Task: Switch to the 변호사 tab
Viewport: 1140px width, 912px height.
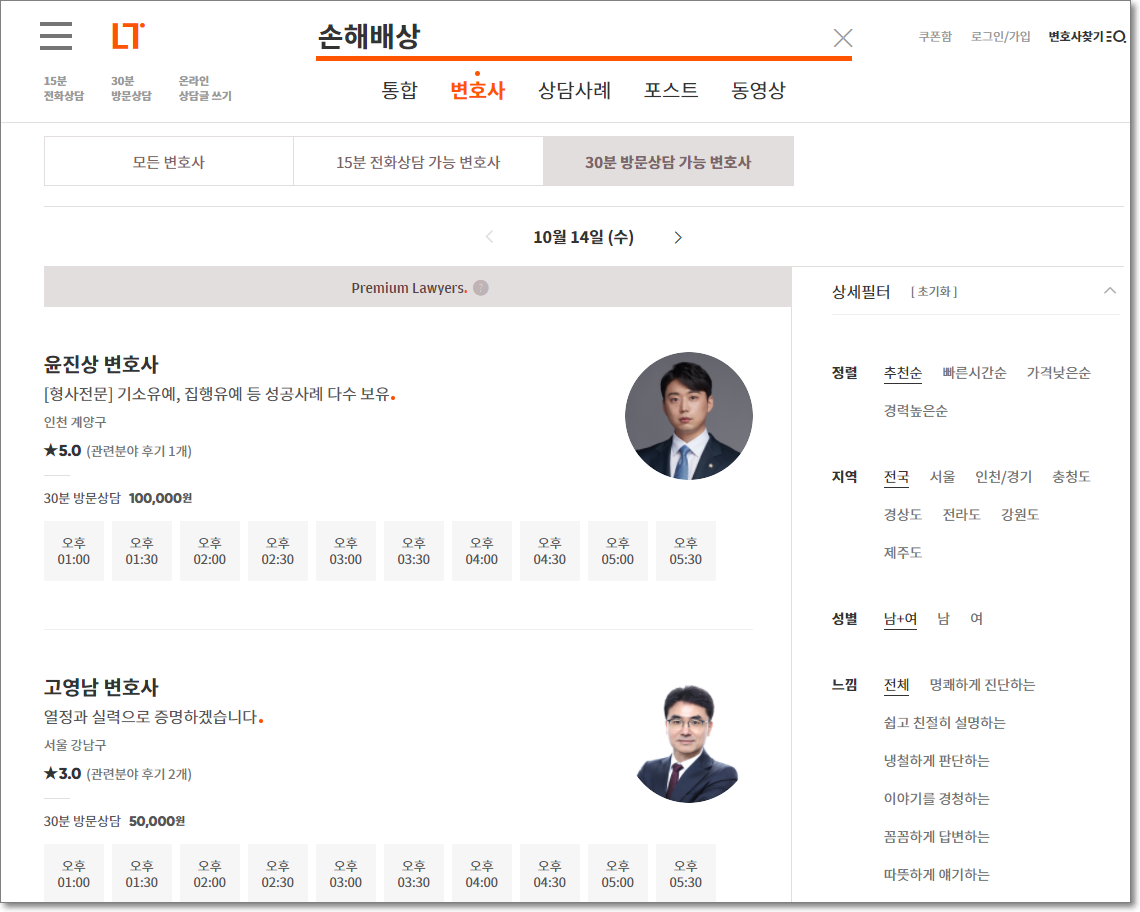Action: [x=477, y=90]
